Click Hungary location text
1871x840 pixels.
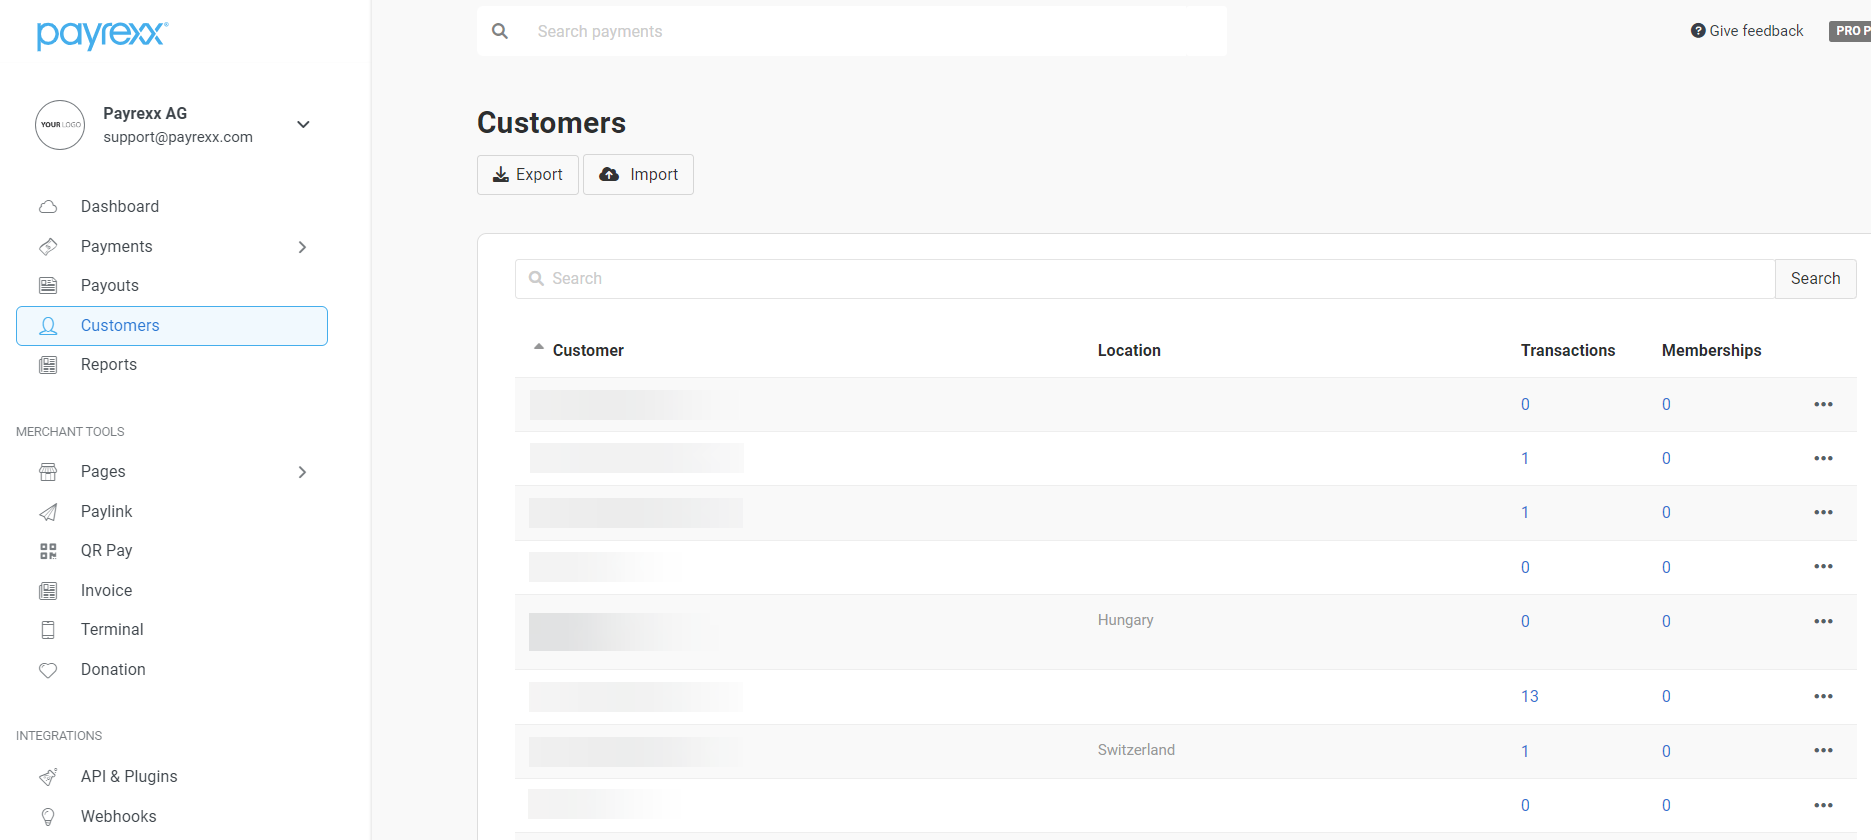(x=1126, y=620)
